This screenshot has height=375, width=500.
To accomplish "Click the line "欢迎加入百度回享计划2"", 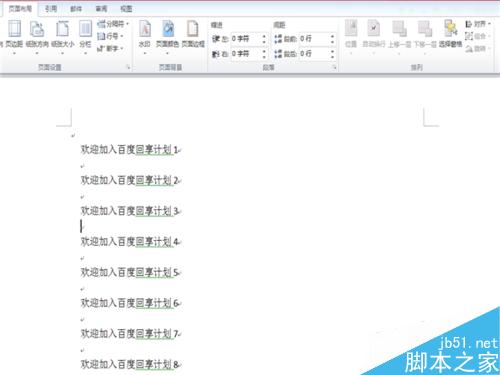I will [x=129, y=180].
